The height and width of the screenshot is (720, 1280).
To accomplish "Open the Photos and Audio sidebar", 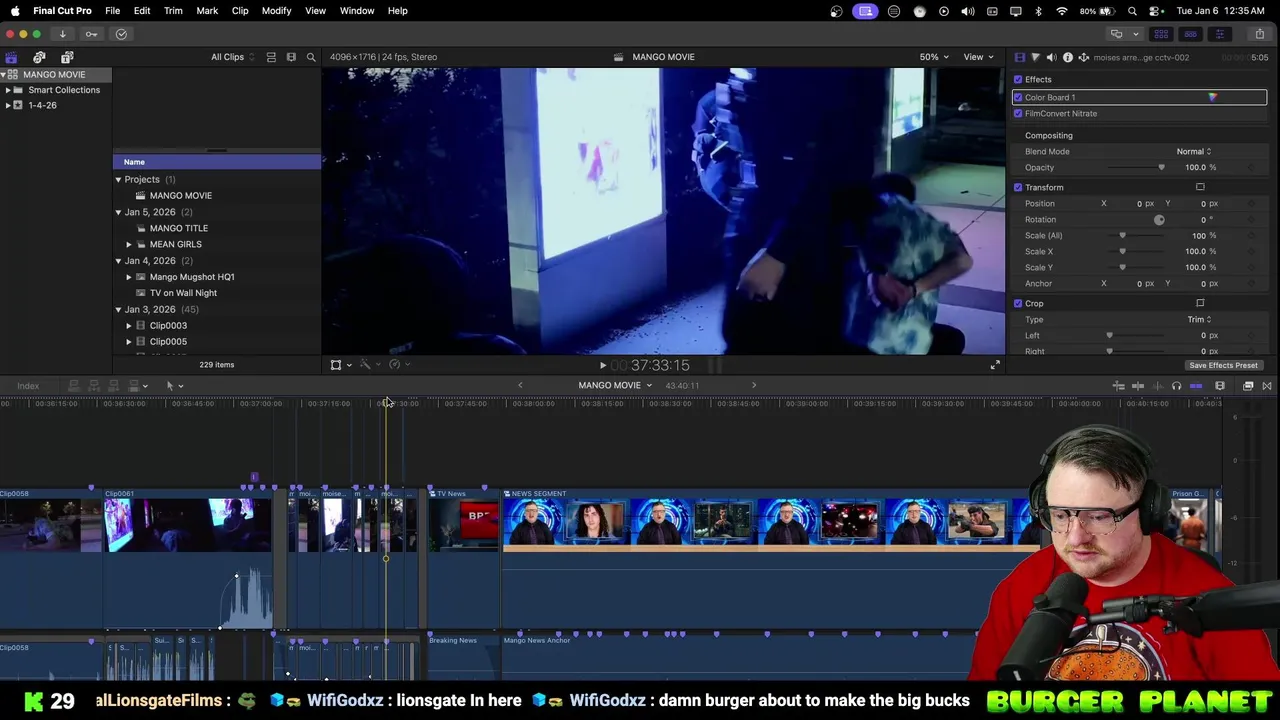I will point(39,57).
